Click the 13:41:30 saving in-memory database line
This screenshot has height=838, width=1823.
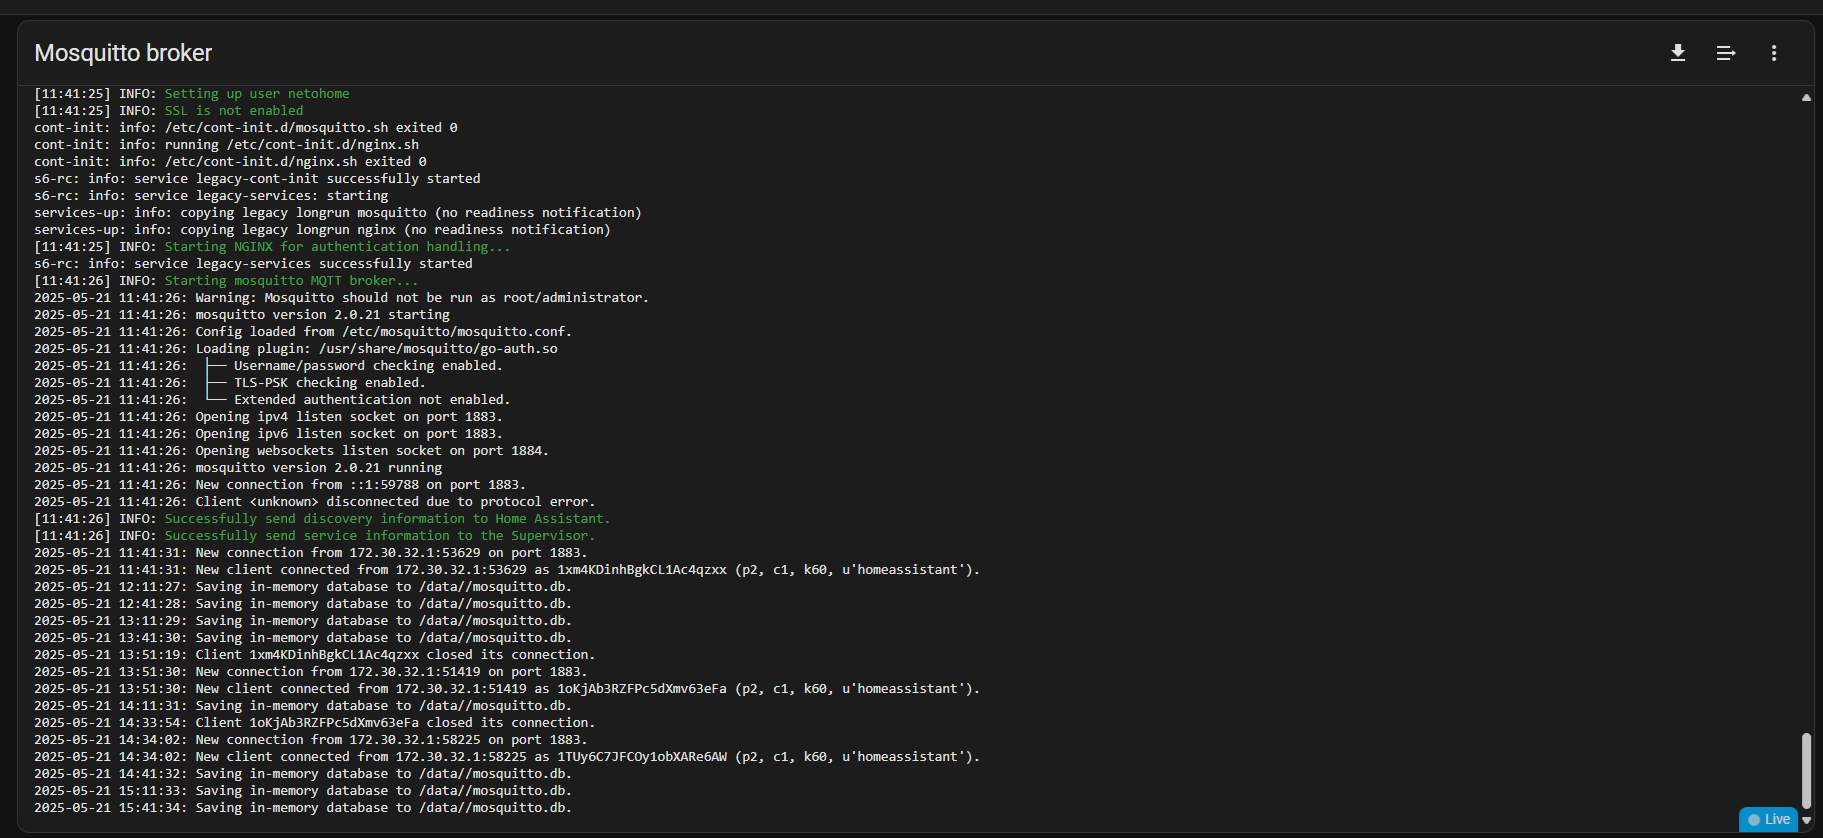click(303, 638)
